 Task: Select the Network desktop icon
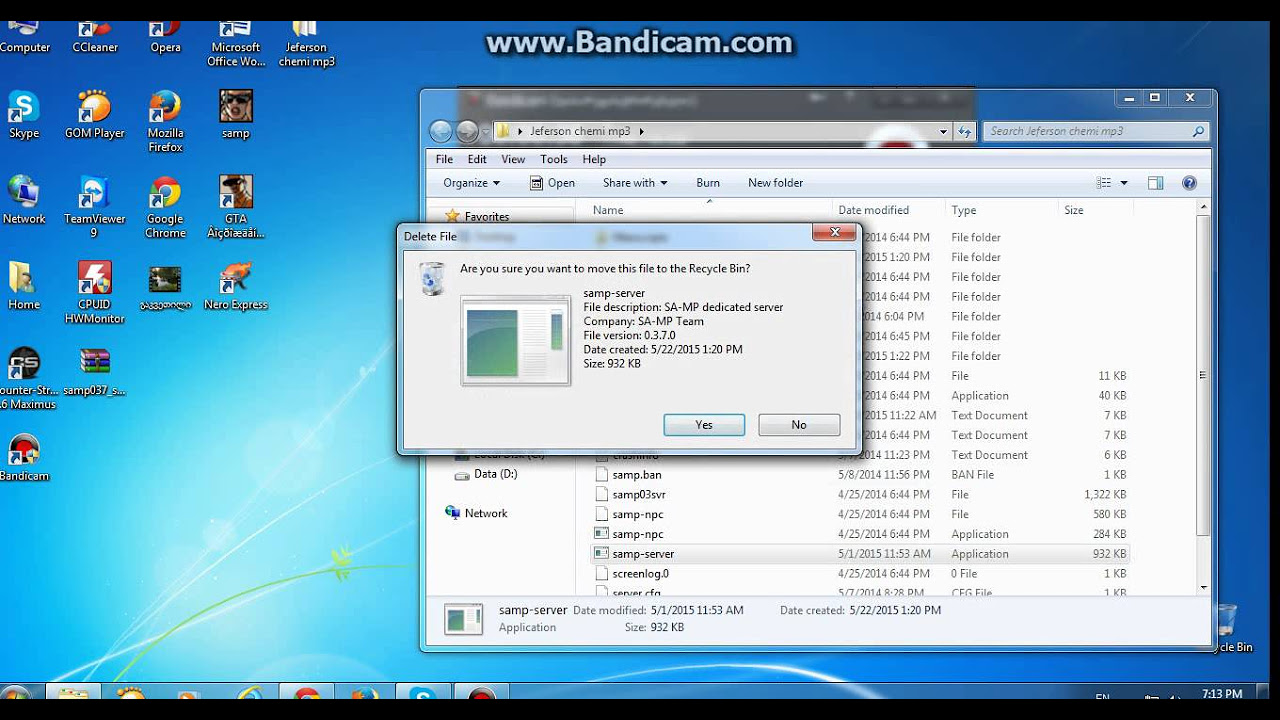[x=24, y=201]
